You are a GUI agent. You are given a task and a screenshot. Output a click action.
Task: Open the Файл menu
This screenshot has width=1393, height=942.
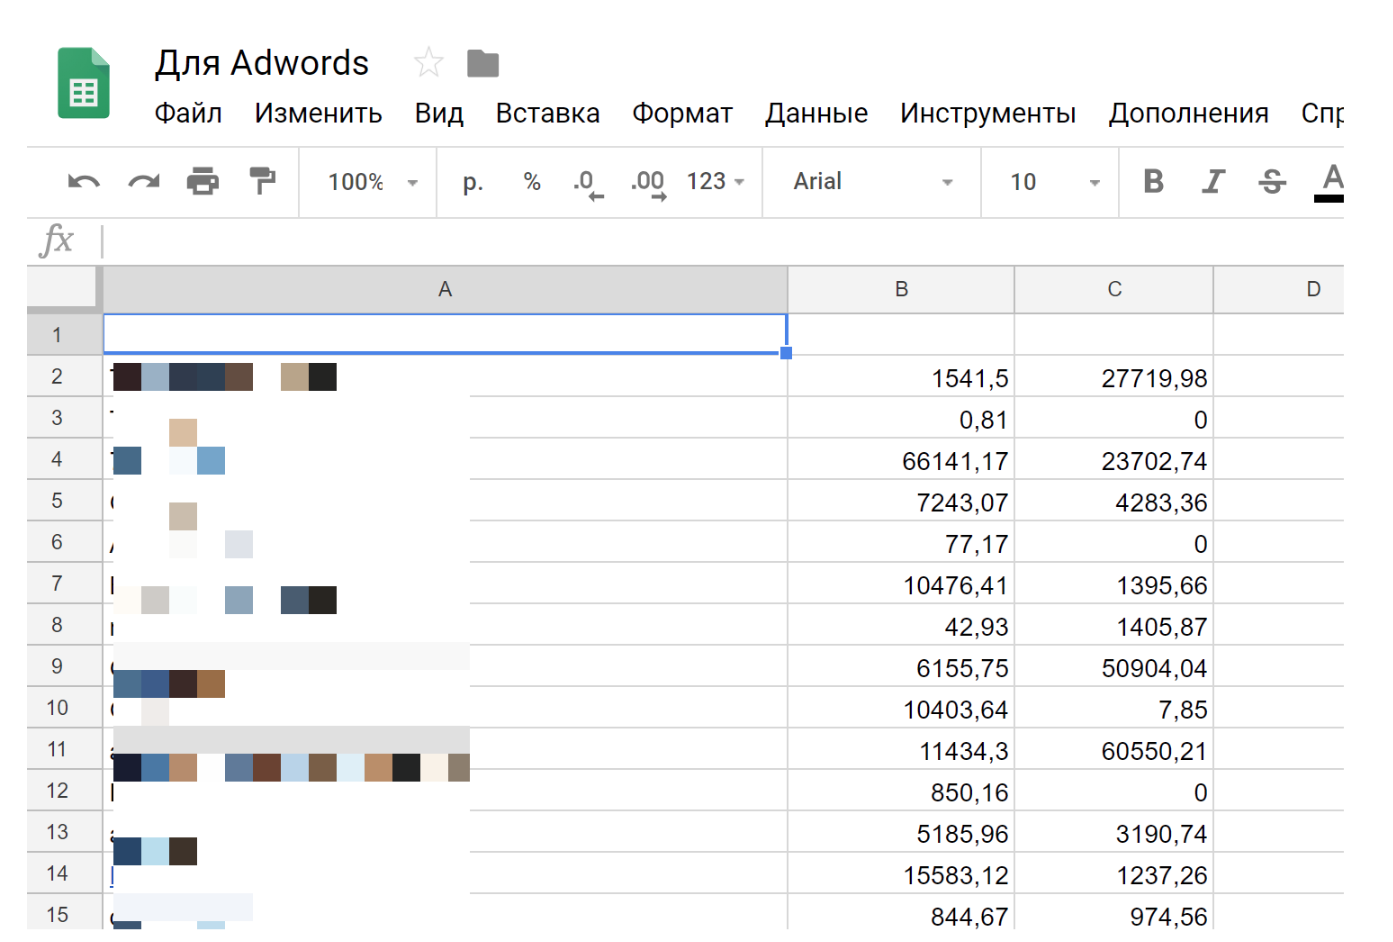(x=188, y=113)
